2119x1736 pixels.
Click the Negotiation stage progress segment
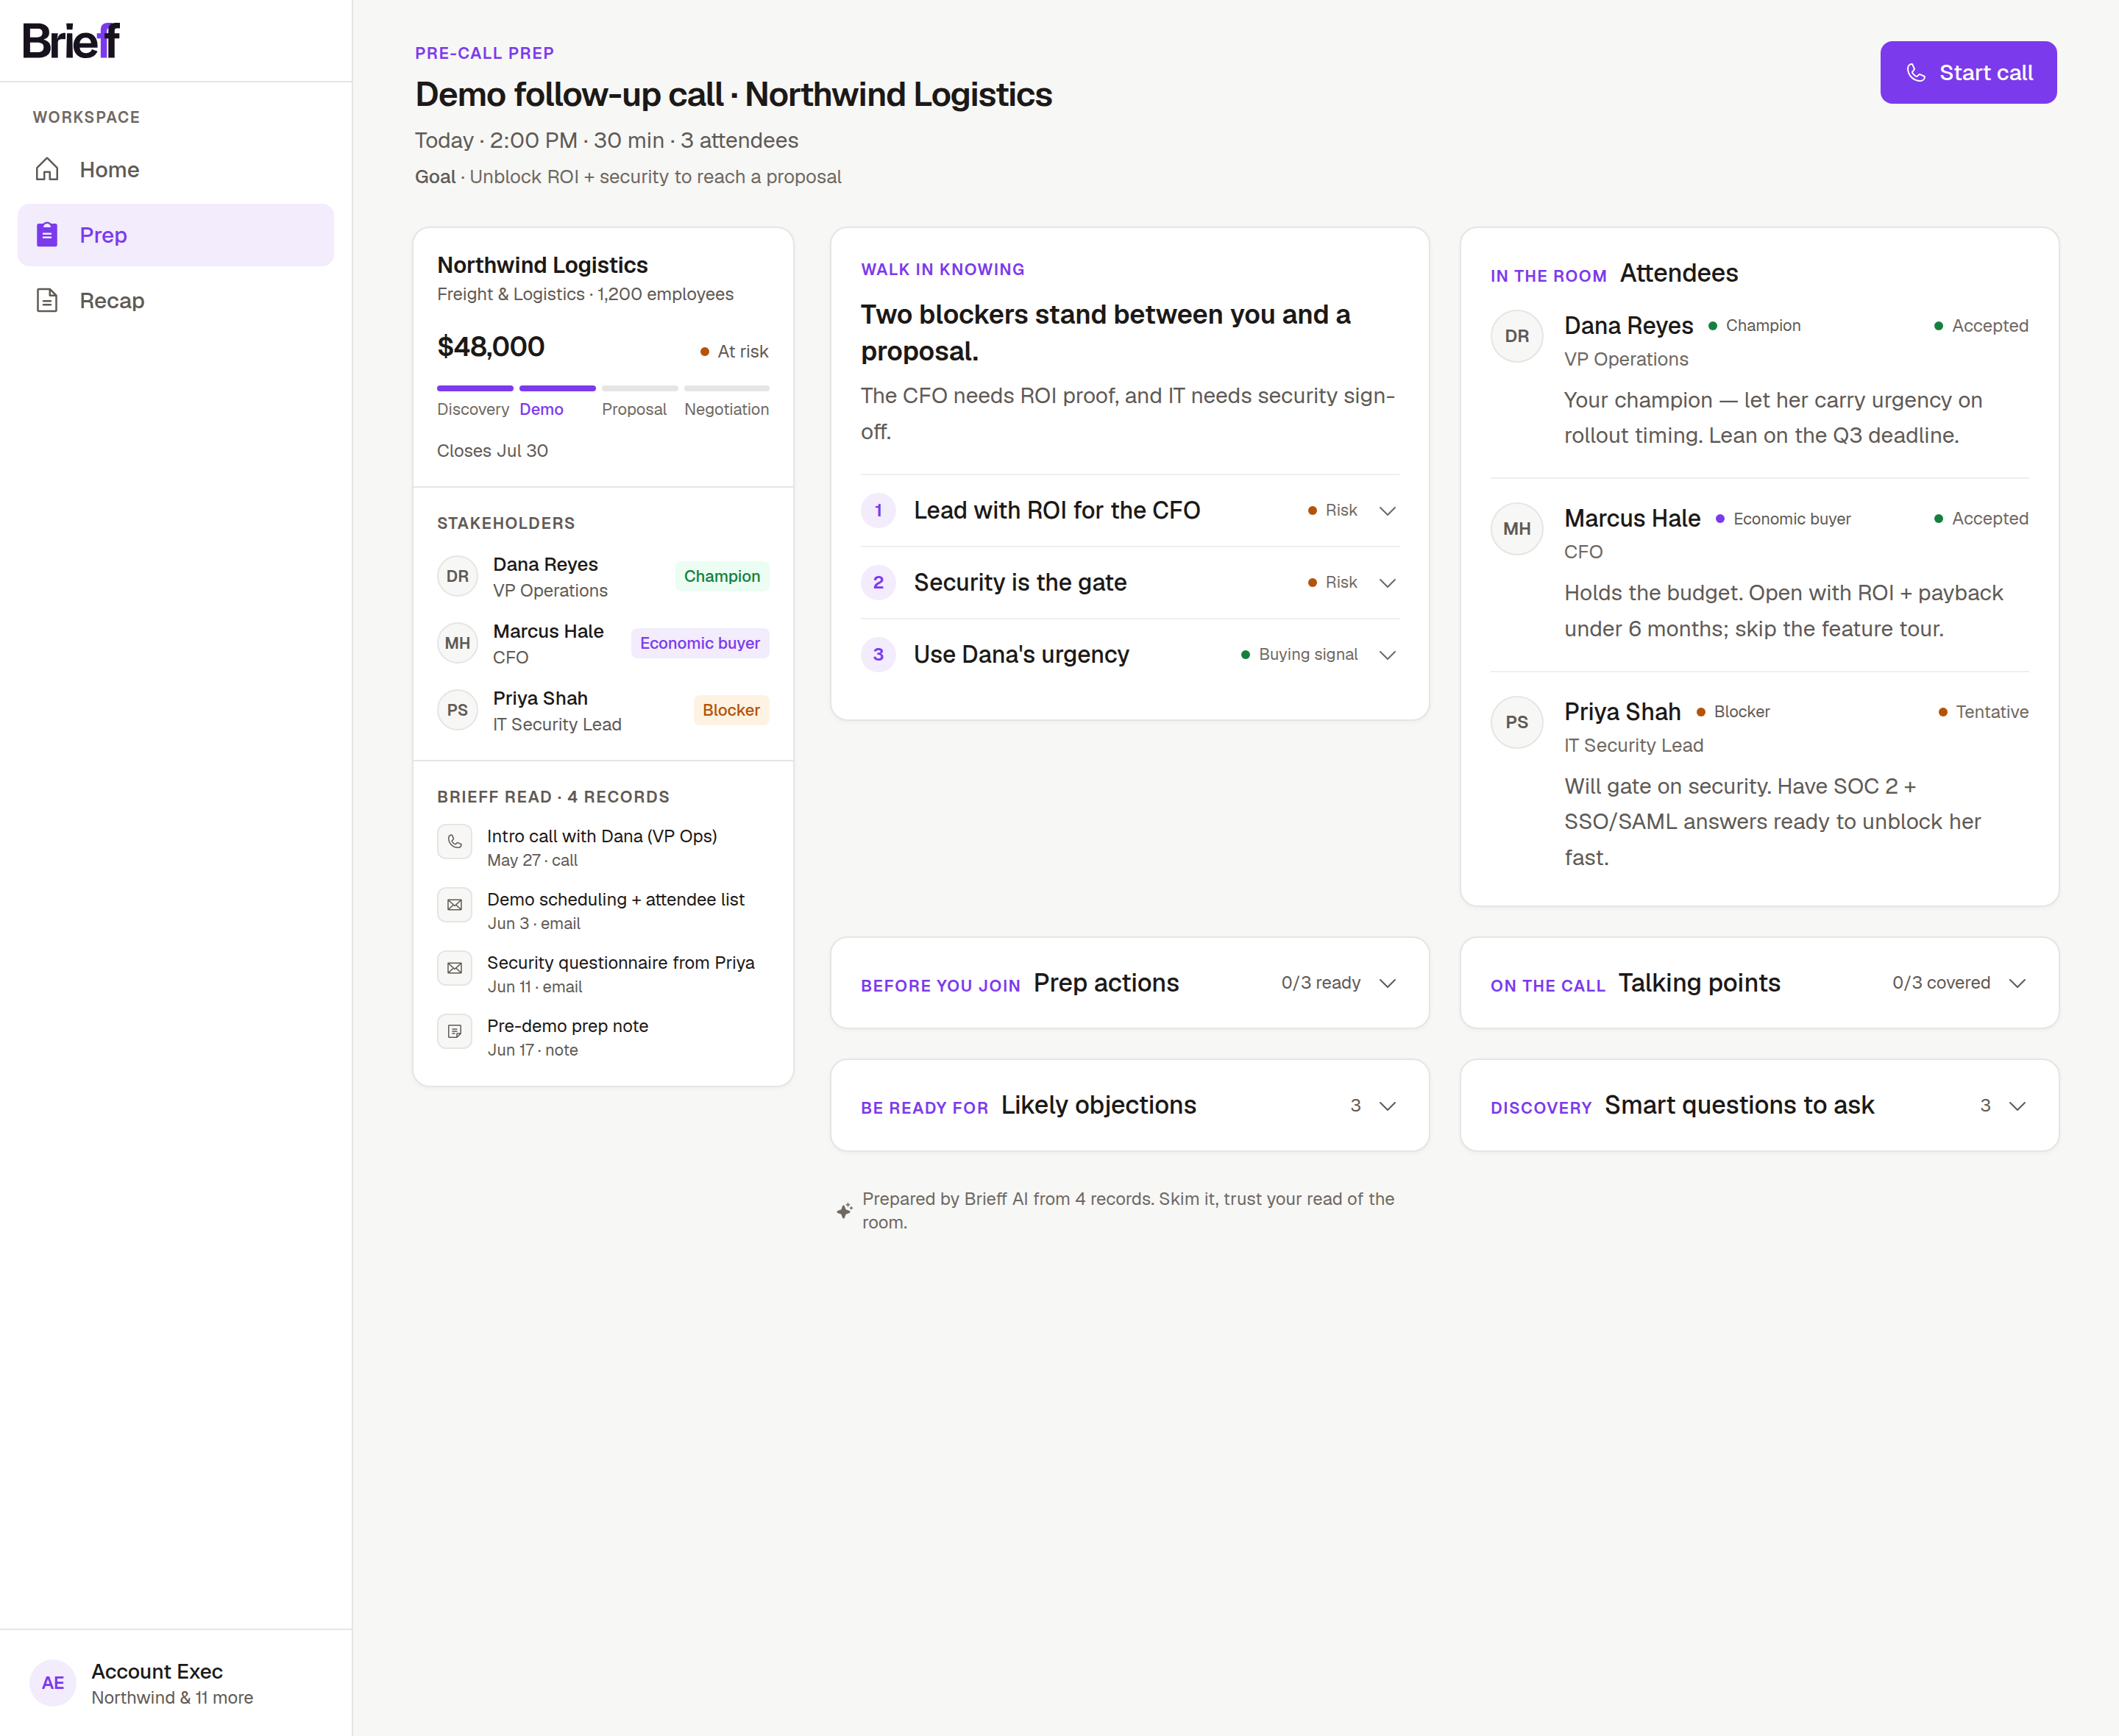[x=726, y=388]
